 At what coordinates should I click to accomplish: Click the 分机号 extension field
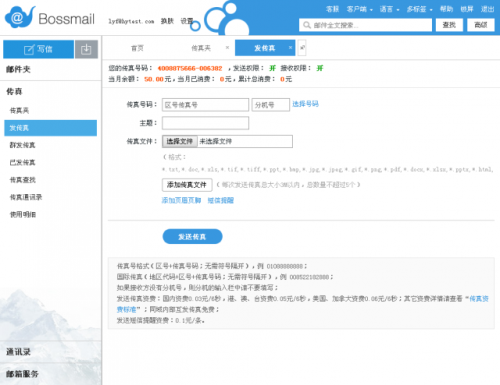click(x=271, y=105)
